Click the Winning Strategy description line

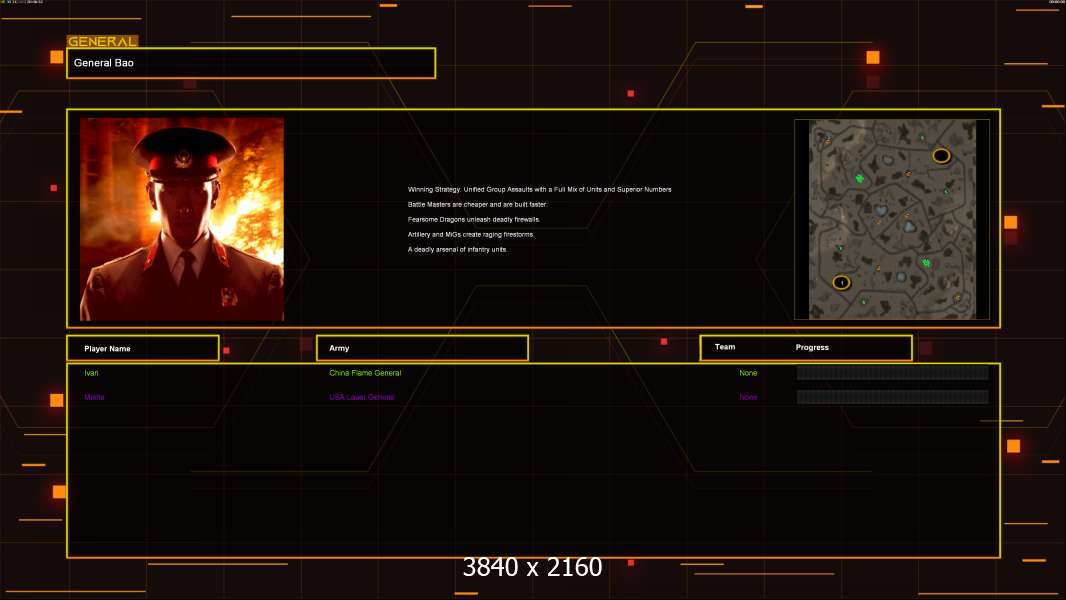click(540, 190)
